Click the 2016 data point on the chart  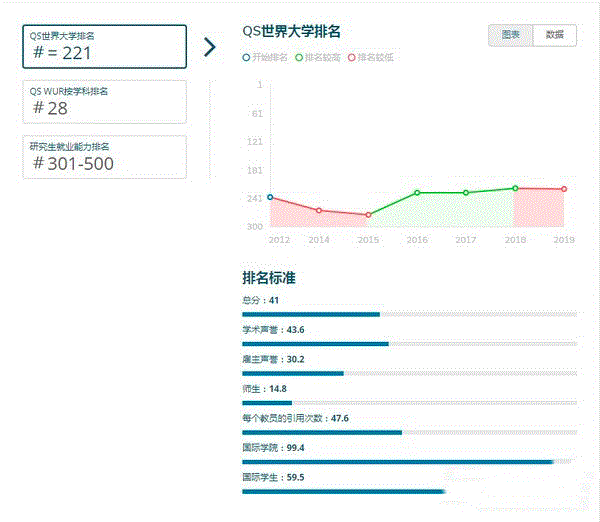pos(417,193)
